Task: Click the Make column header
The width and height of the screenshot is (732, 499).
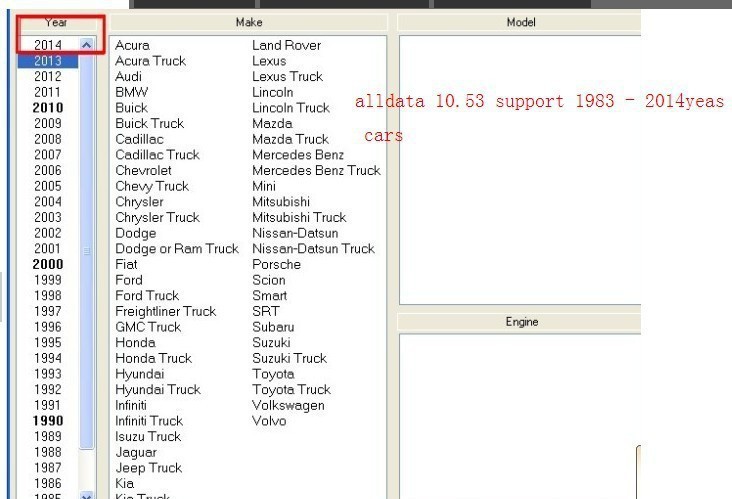Action: 249,21
